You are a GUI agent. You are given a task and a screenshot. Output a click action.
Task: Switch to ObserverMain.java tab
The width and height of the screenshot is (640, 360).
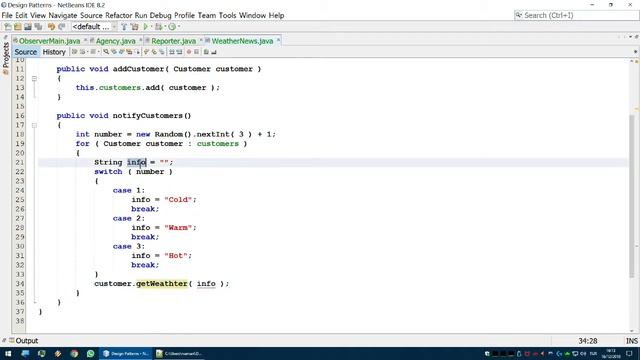(x=49, y=41)
